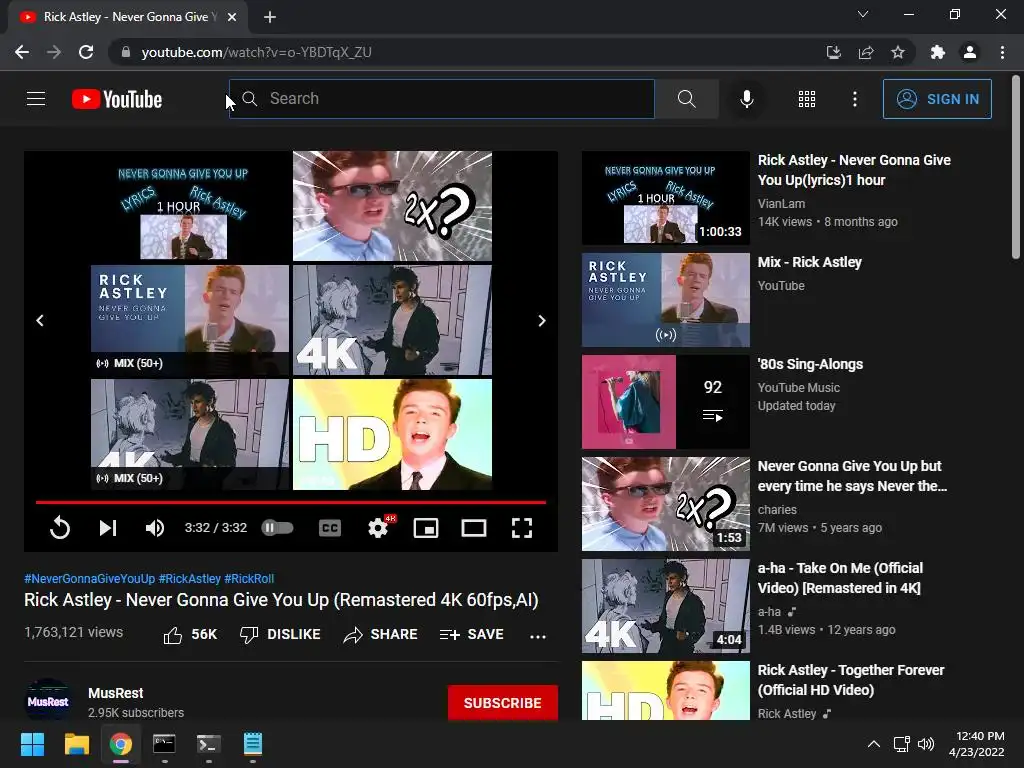Open Chrome extensions puzzle icon
Viewport: 1024px width, 768px height.
938,52
